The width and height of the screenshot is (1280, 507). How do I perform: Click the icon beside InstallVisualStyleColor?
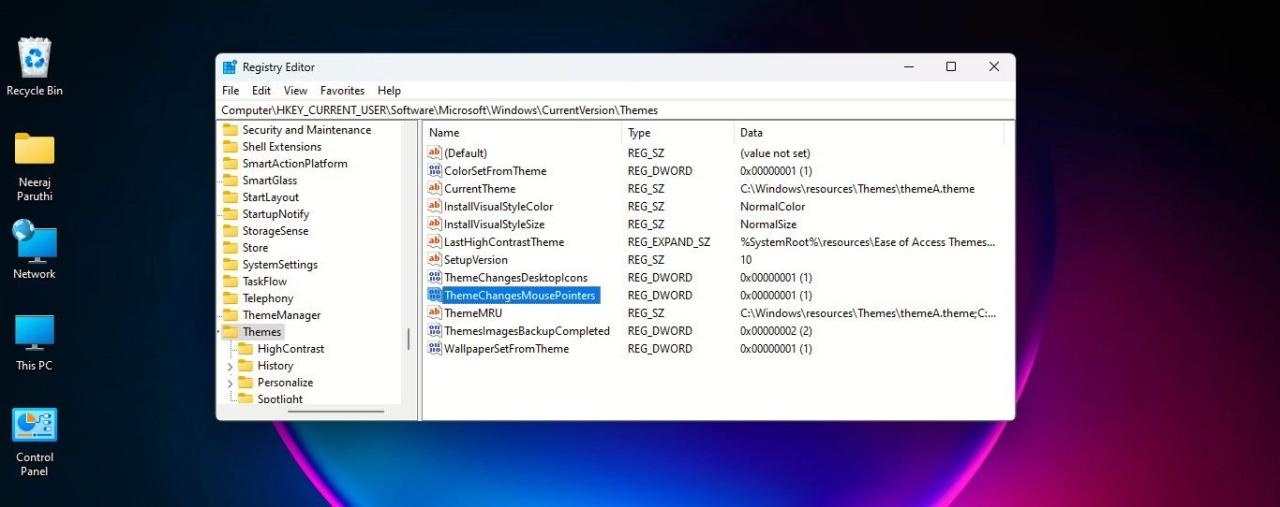434,206
